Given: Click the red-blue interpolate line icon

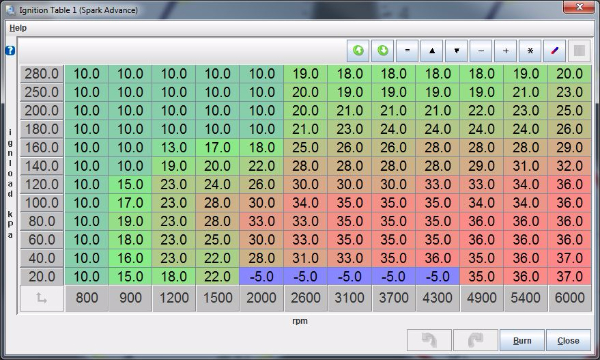Looking at the screenshot, I should pos(554,50).
